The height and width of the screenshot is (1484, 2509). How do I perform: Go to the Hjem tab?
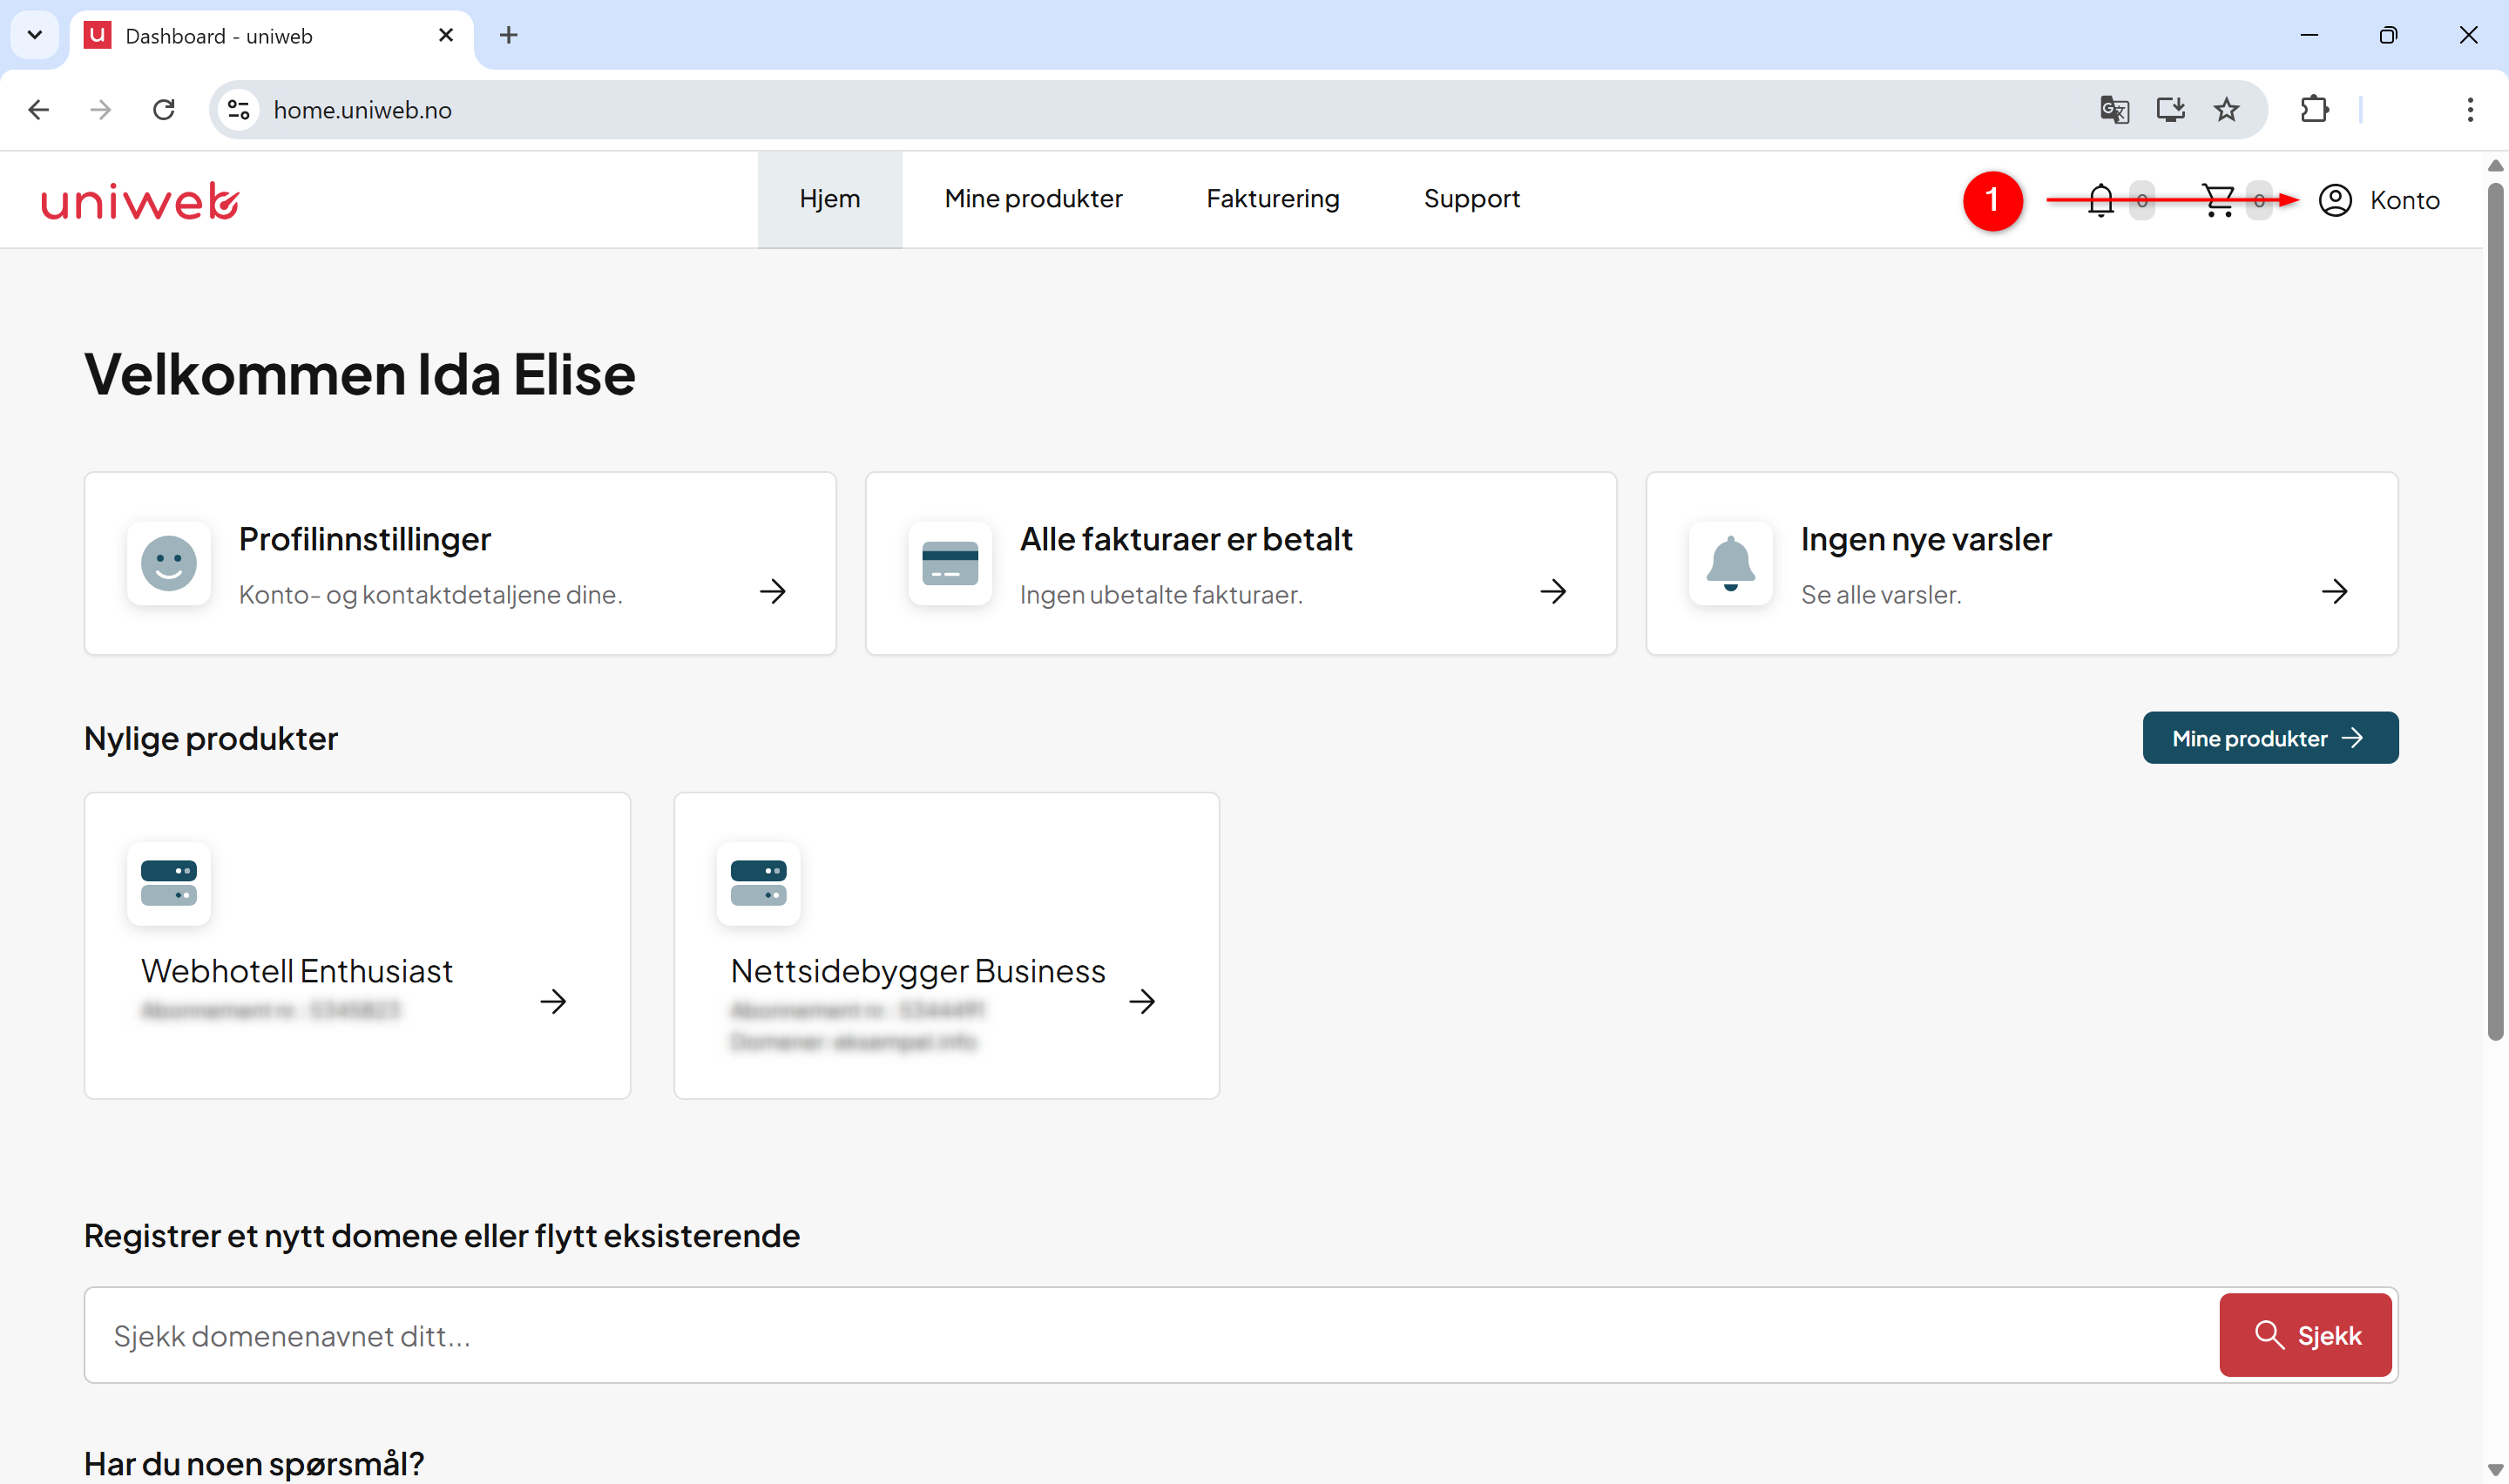point(829,199)
